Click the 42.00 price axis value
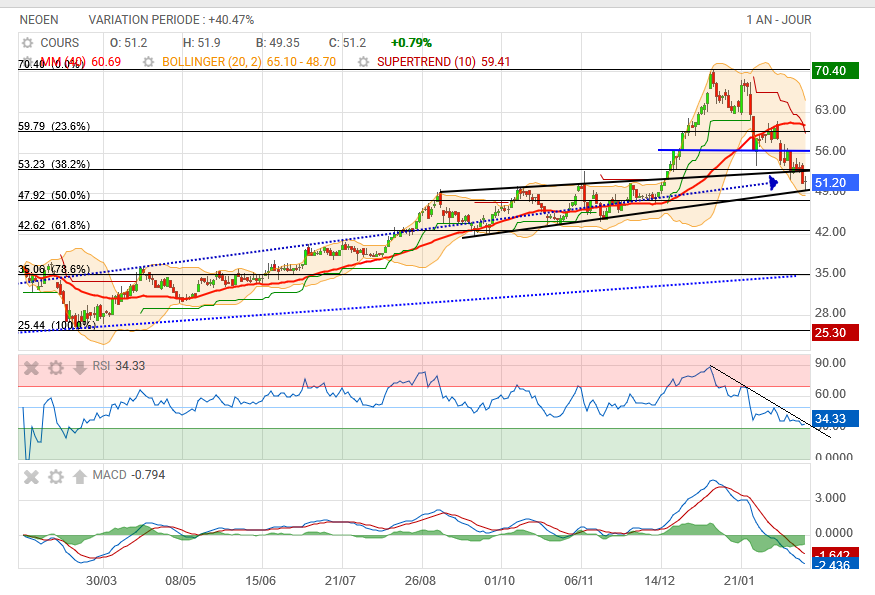This screenshot has width=875, height=595. [830, 232]
